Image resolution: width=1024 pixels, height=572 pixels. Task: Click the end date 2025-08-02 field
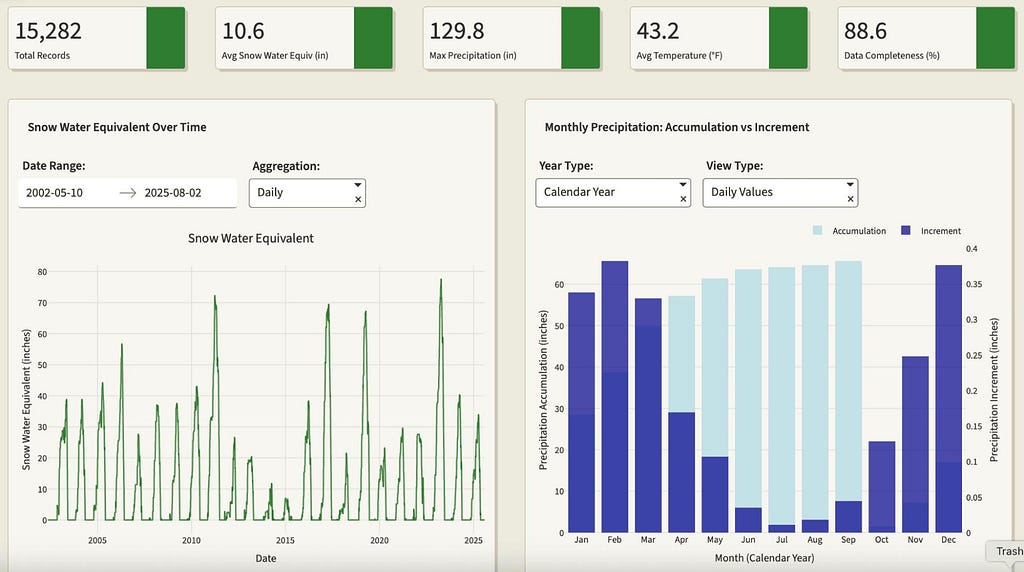point(173,193)
